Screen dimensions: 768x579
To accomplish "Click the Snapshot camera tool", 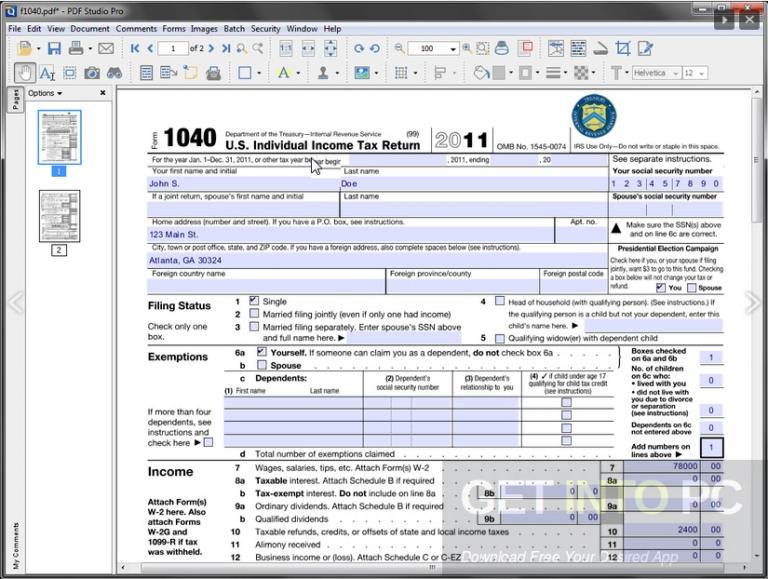I will click(x=92, y=73).
